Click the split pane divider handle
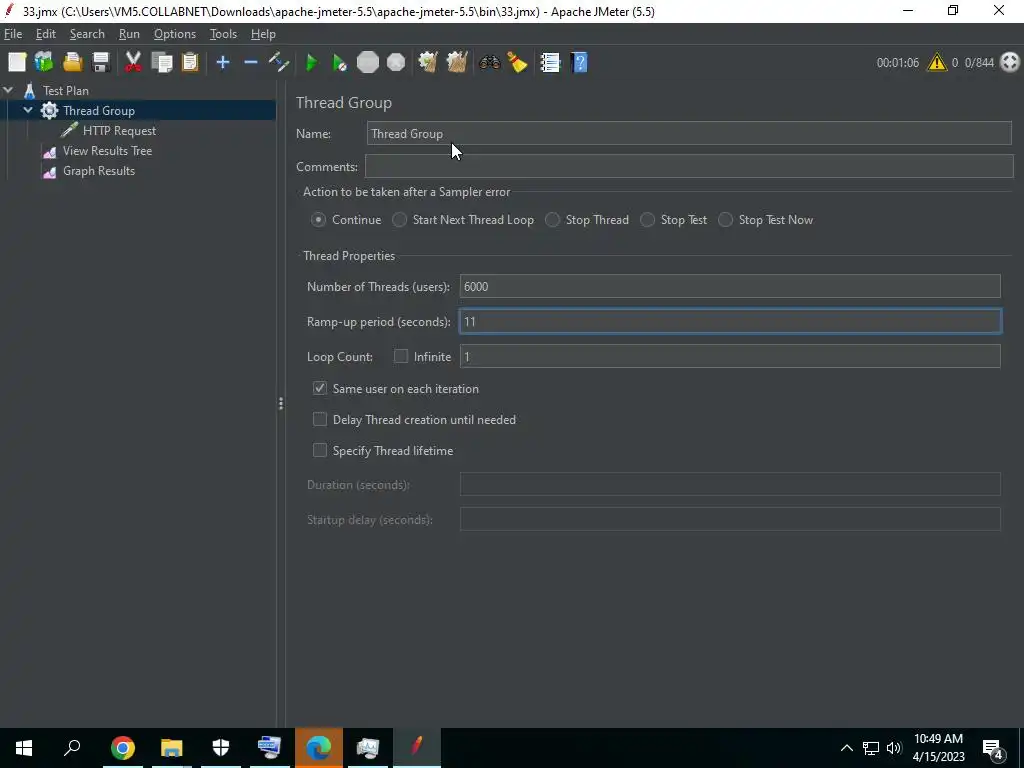The height and width of the screenshot is (768, 1024). click(281, 404)
